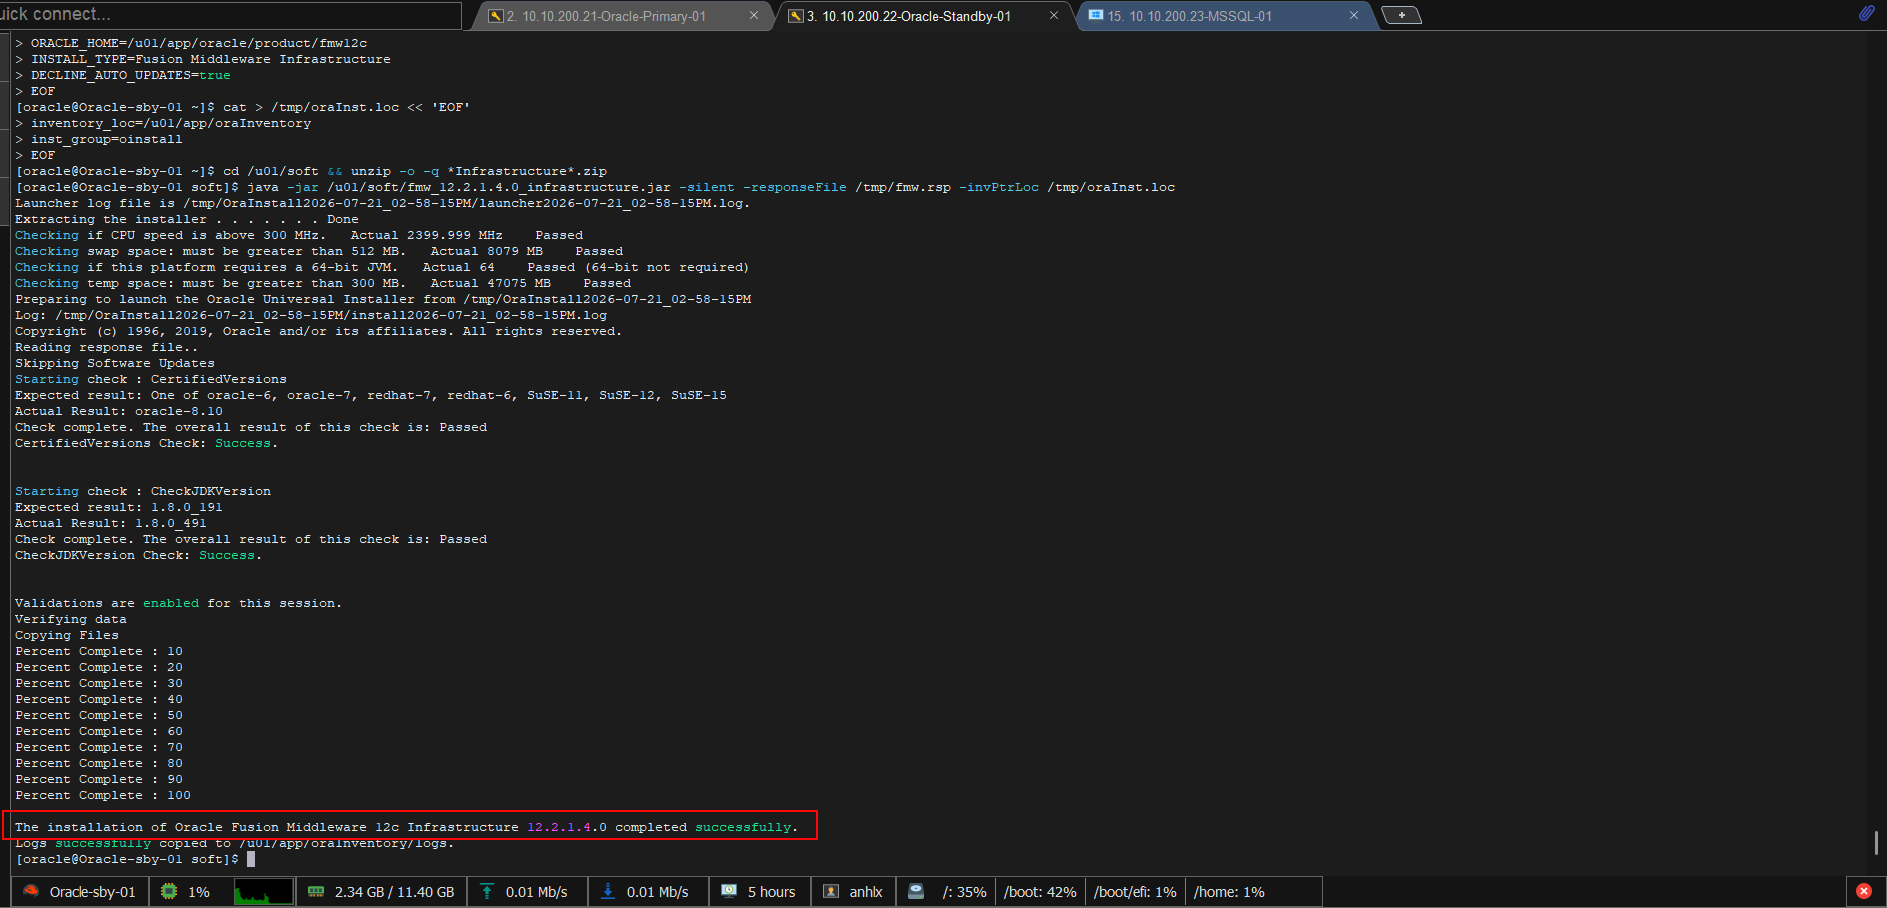This screenshot has height=908, width=1887.
Task: Click the user icon beside anhlx
Action: point(831,891)
